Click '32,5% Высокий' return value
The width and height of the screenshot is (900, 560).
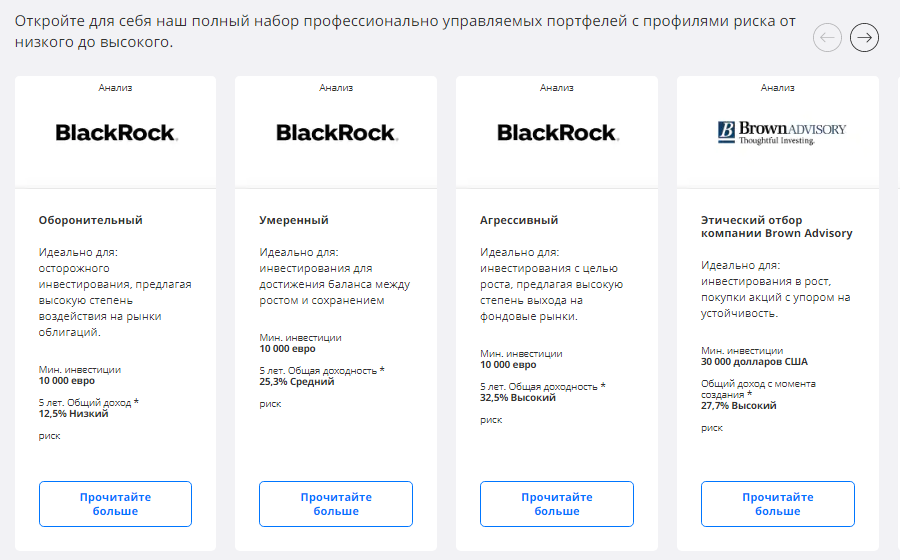pyautogui.click(x=518, y=398)
